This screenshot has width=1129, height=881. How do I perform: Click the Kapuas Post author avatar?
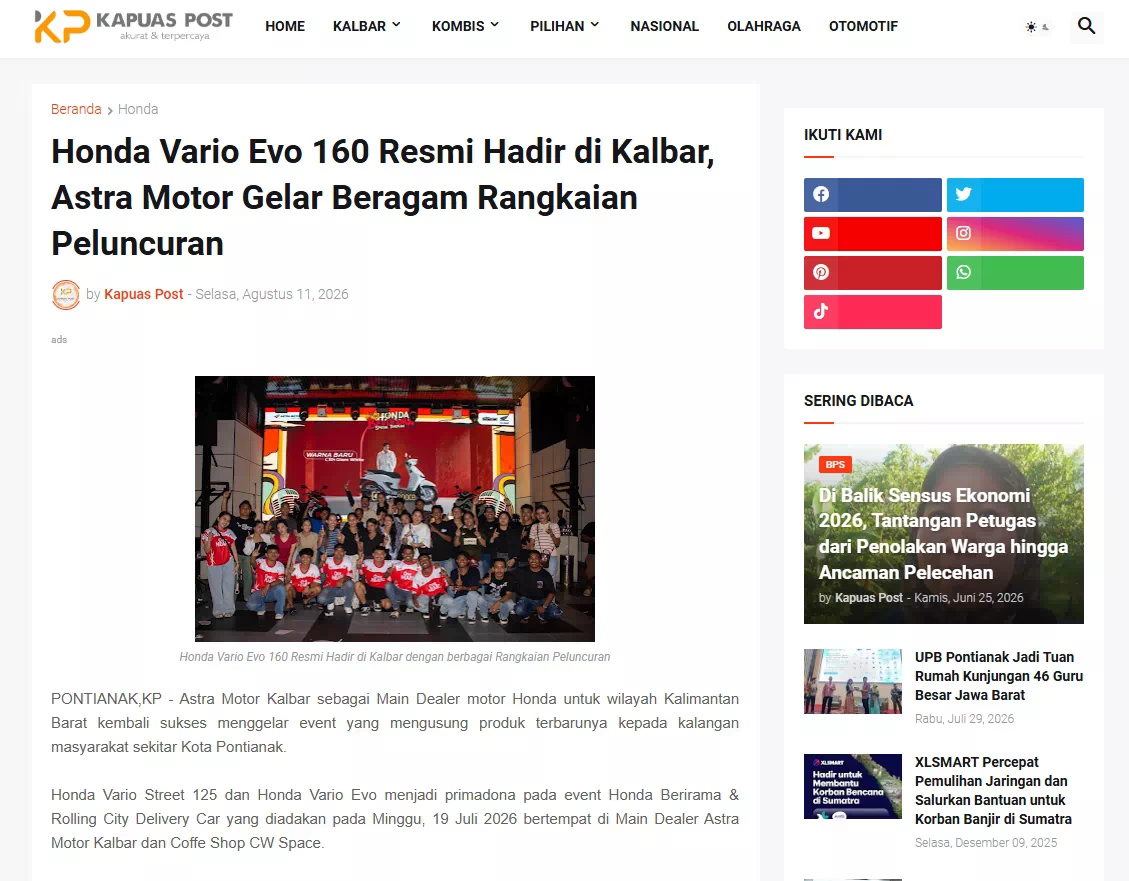pyautogui.click(x=66, y=294)
